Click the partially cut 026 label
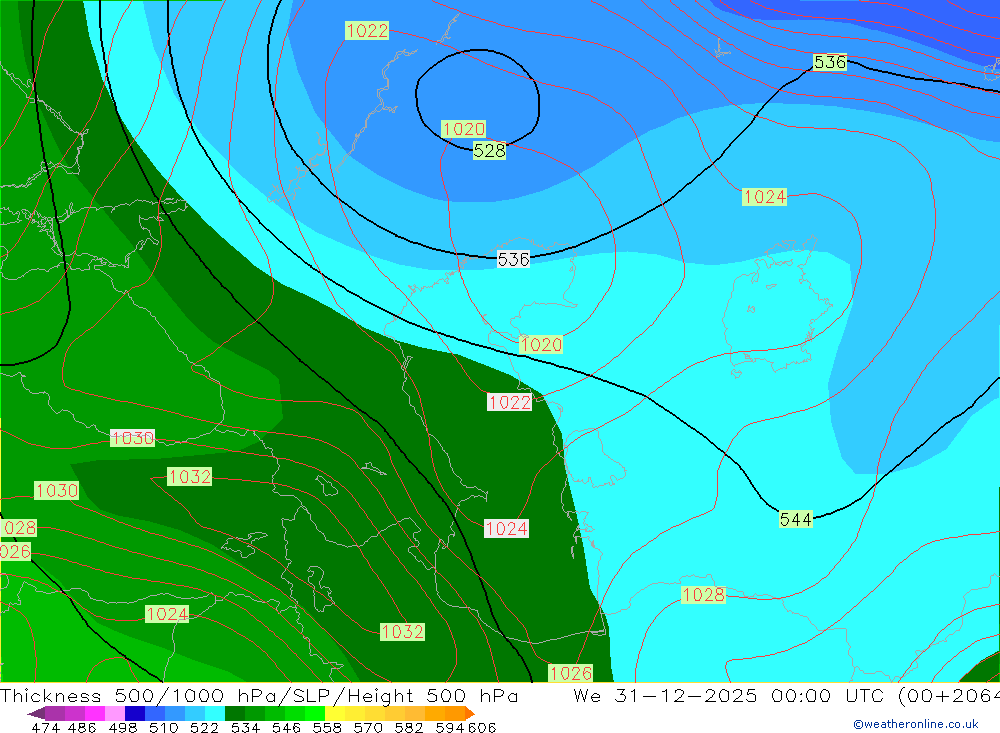Screen dimensions: 1000x733 (15, 551)
